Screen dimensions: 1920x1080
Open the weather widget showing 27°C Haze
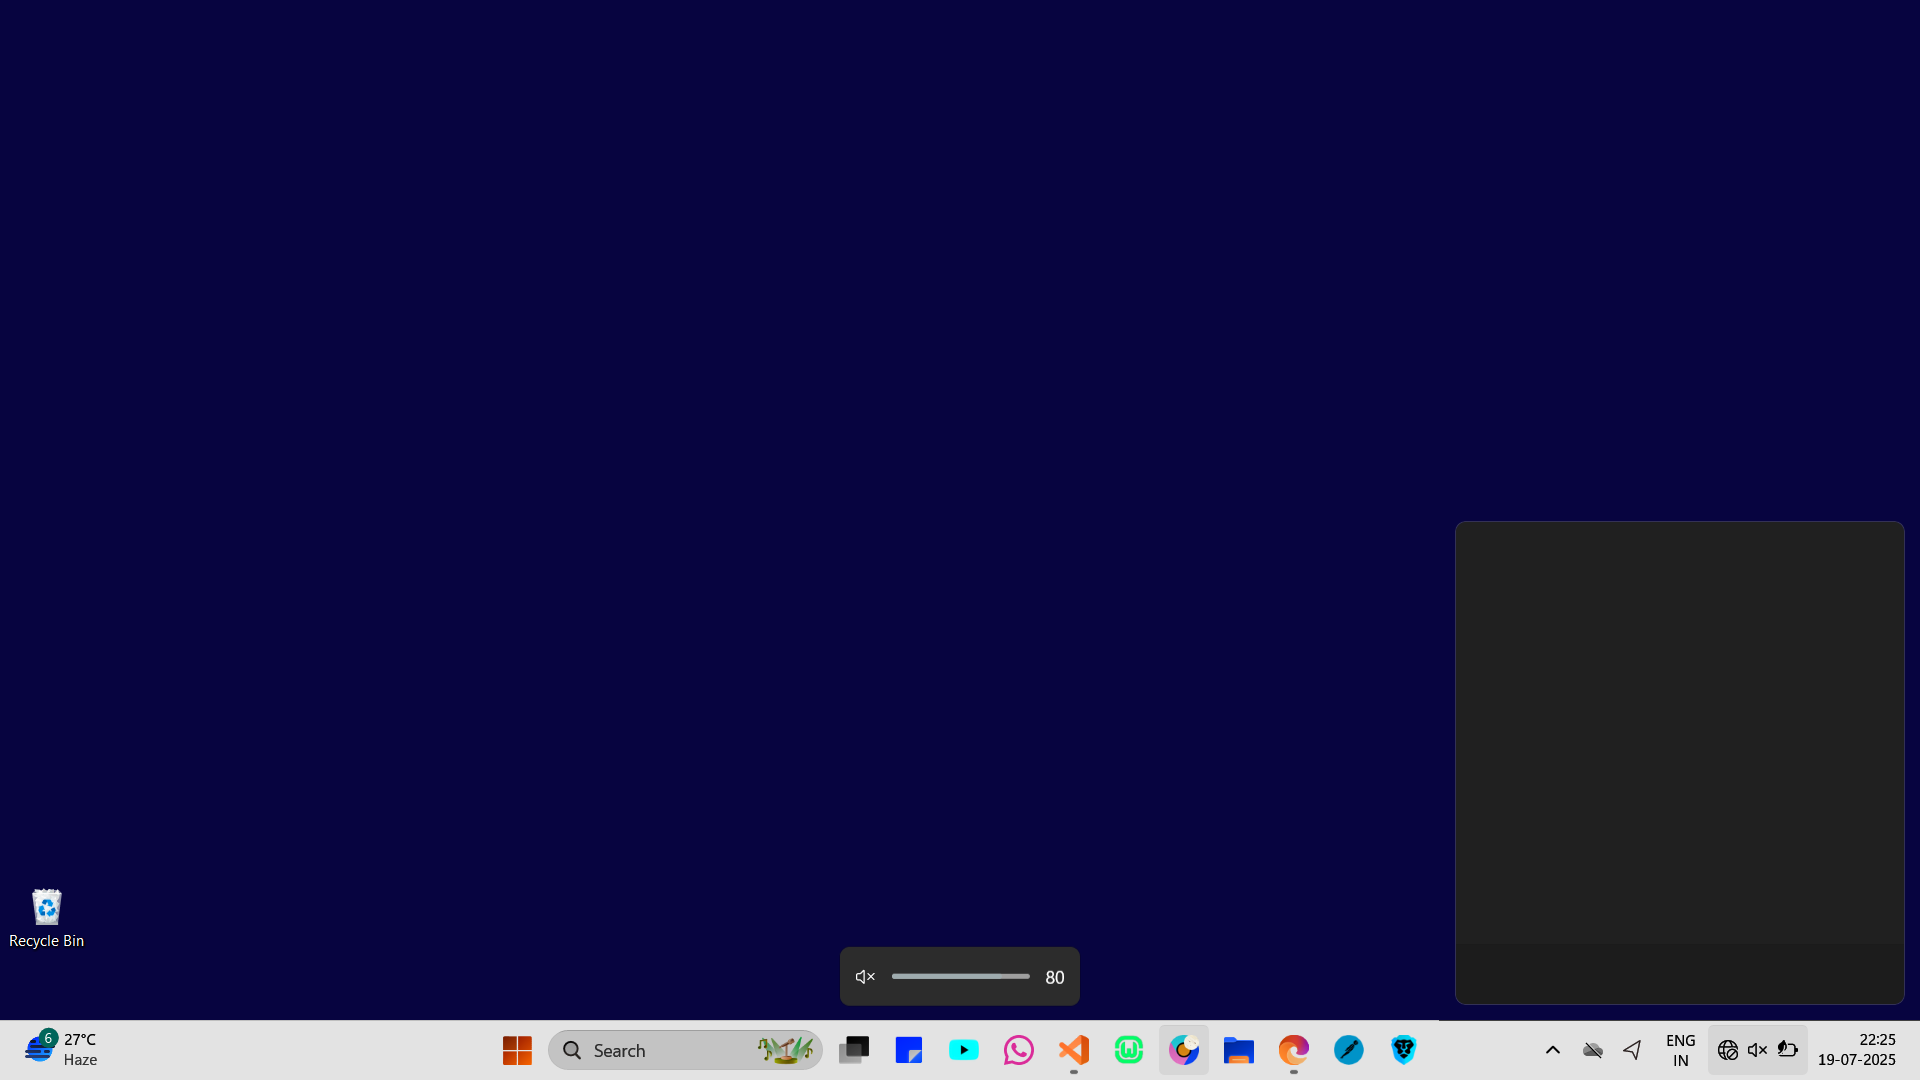coord(62,1050)
